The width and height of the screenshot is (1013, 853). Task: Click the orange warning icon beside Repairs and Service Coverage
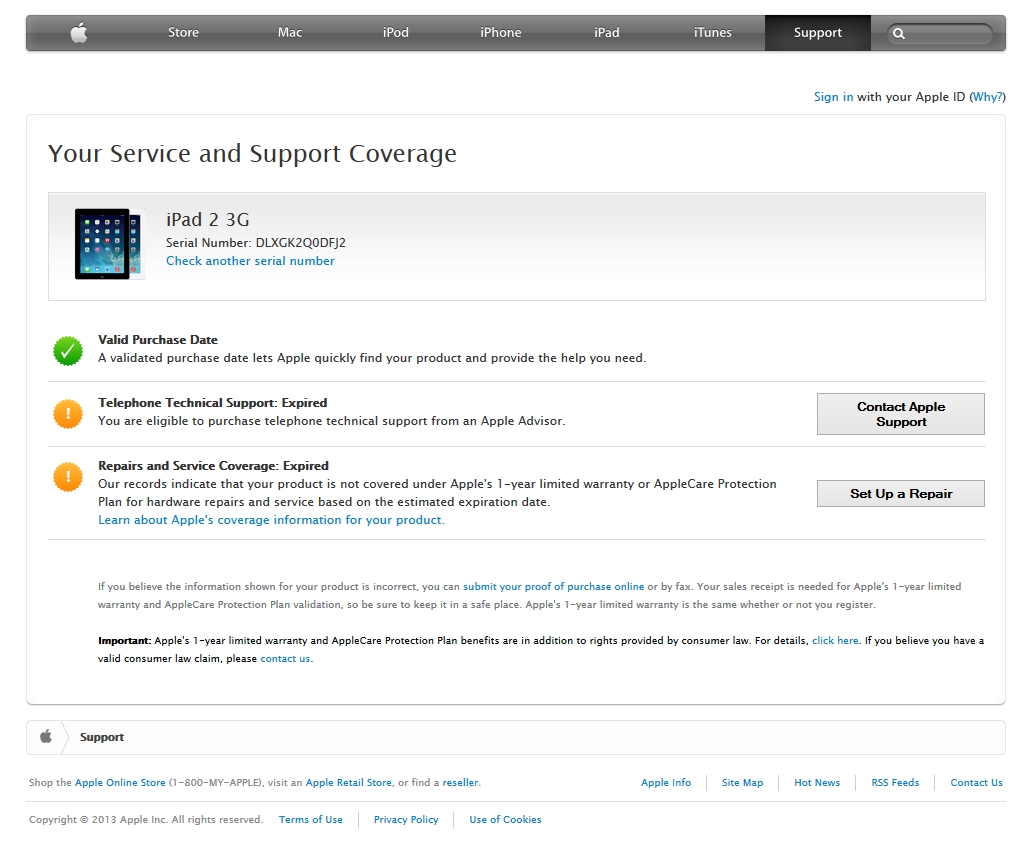[x=68, y=477]
